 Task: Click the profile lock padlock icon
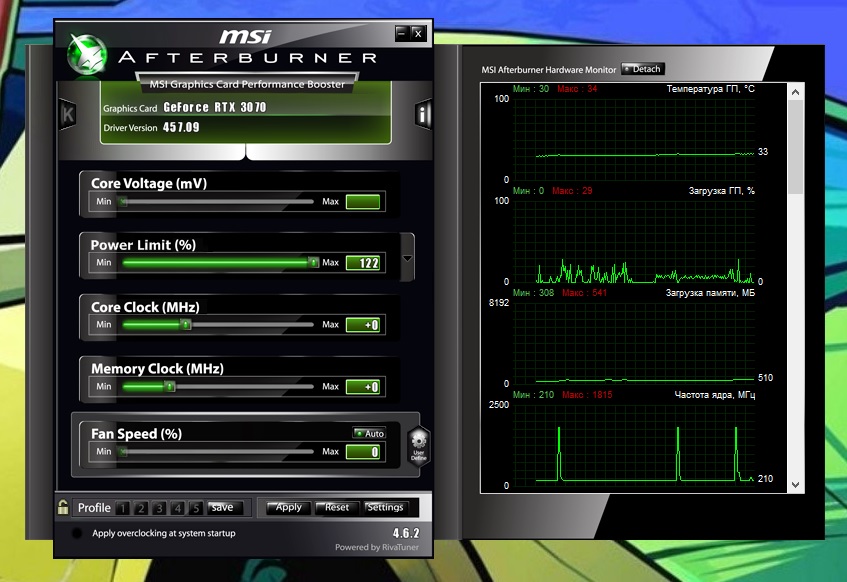pyautogui.click(x=63, y=507)
